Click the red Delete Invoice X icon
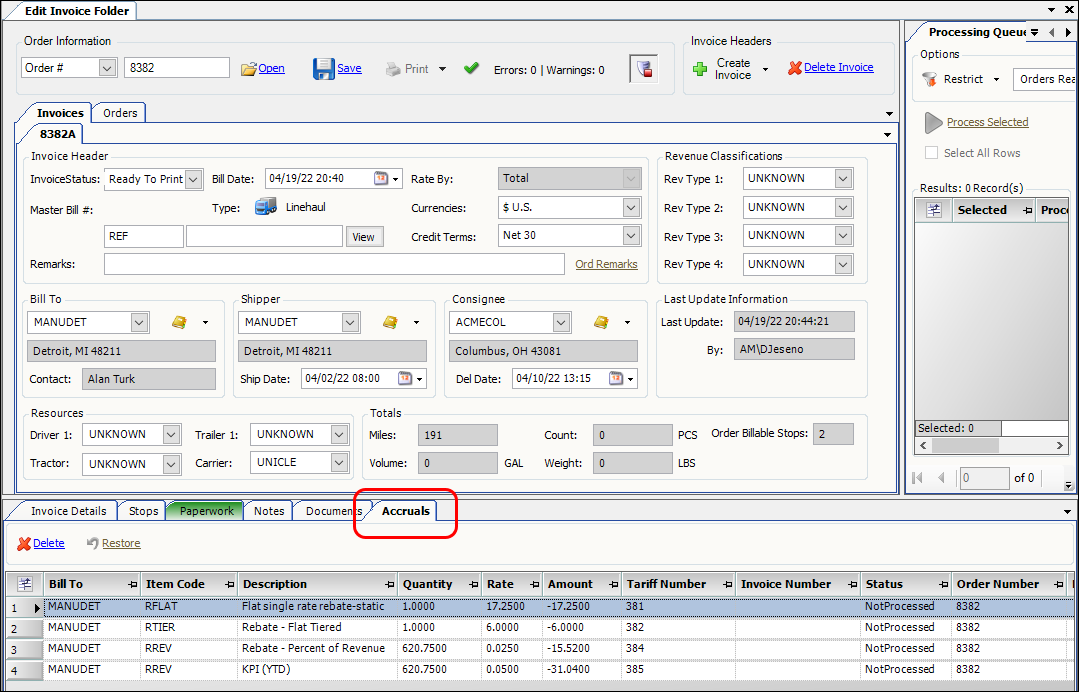The image size is (1079, 692). pyautogui.click(x=795, y=68)
